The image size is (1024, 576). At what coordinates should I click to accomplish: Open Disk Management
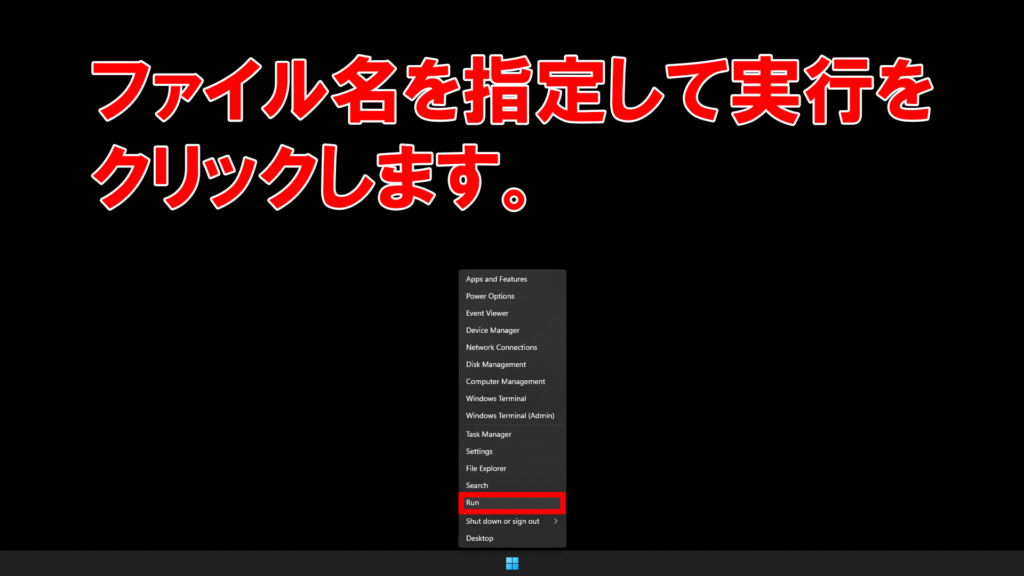point(495,364)
